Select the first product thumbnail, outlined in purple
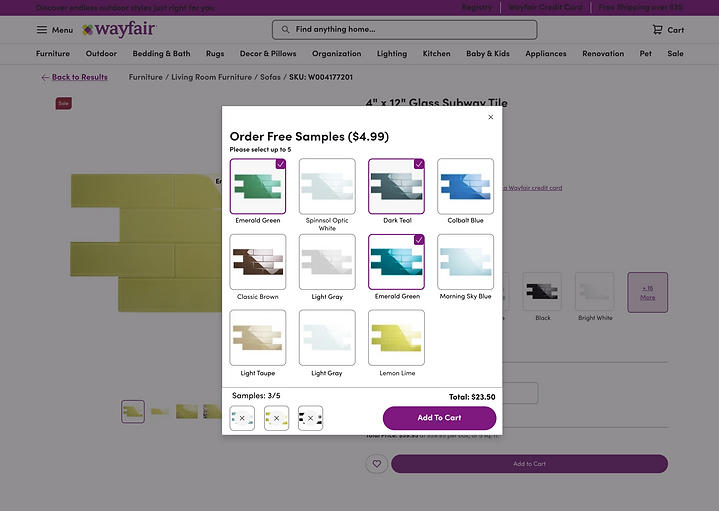719x511 pixels. click(133, 411)
